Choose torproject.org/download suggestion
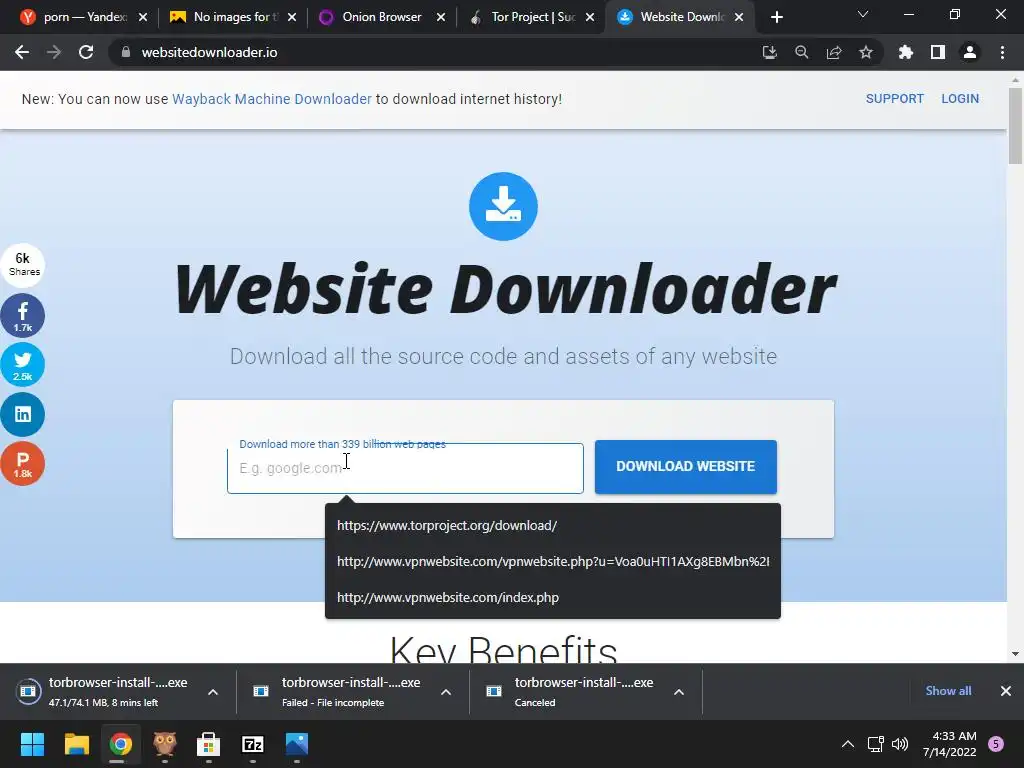 tap(552, 526)
